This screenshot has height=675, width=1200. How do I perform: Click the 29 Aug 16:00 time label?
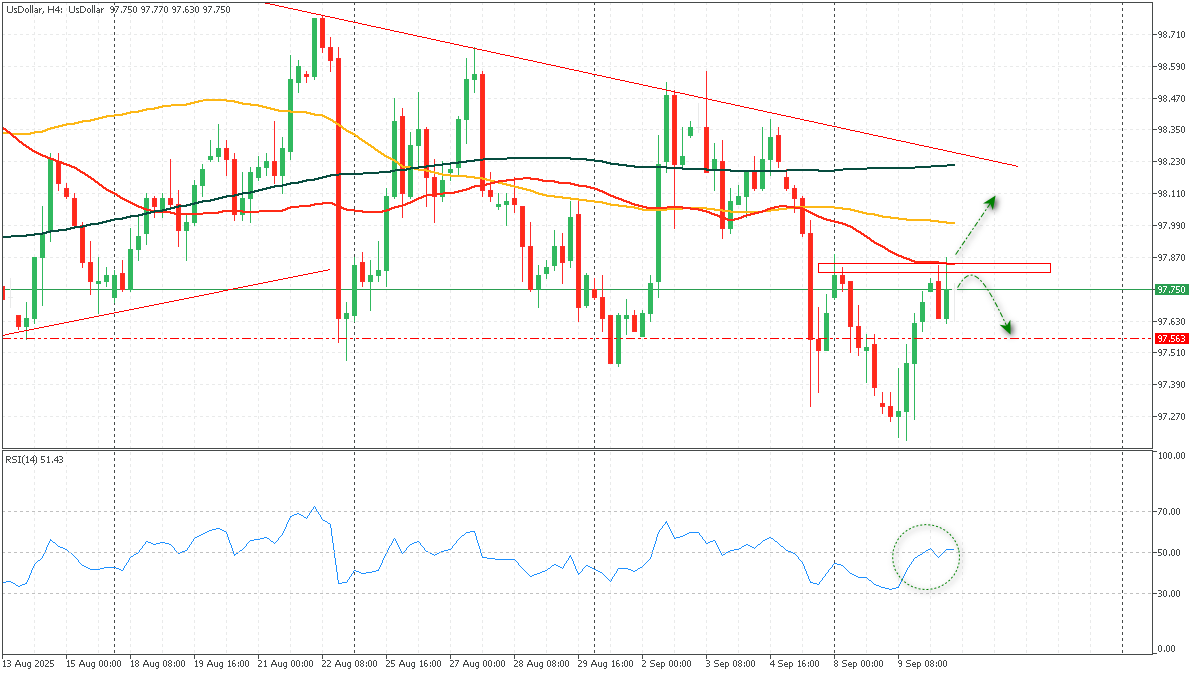608,663
